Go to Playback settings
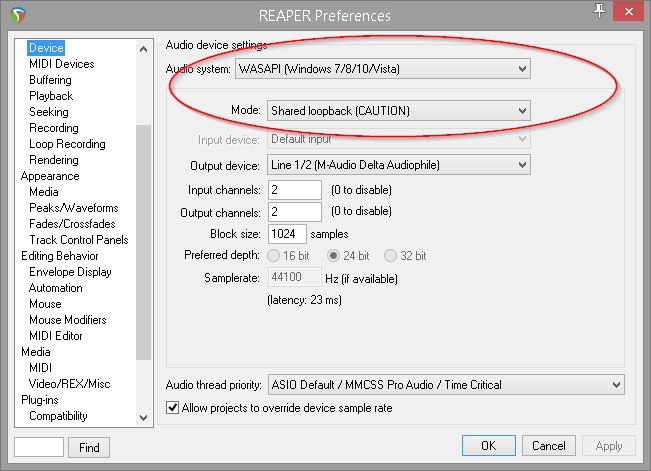Viewport: 651px width, 471px height. click(51, 96)
